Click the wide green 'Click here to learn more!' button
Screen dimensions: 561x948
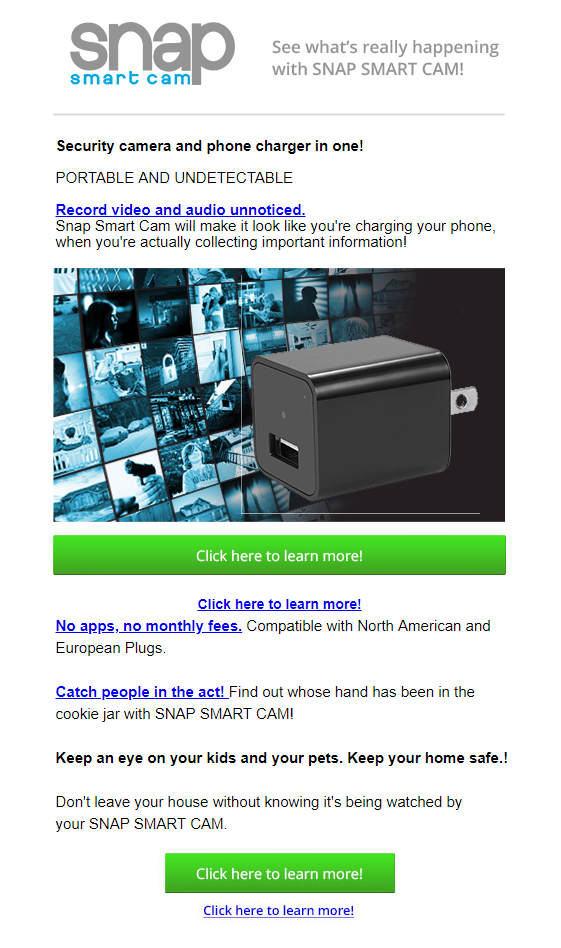279,555
